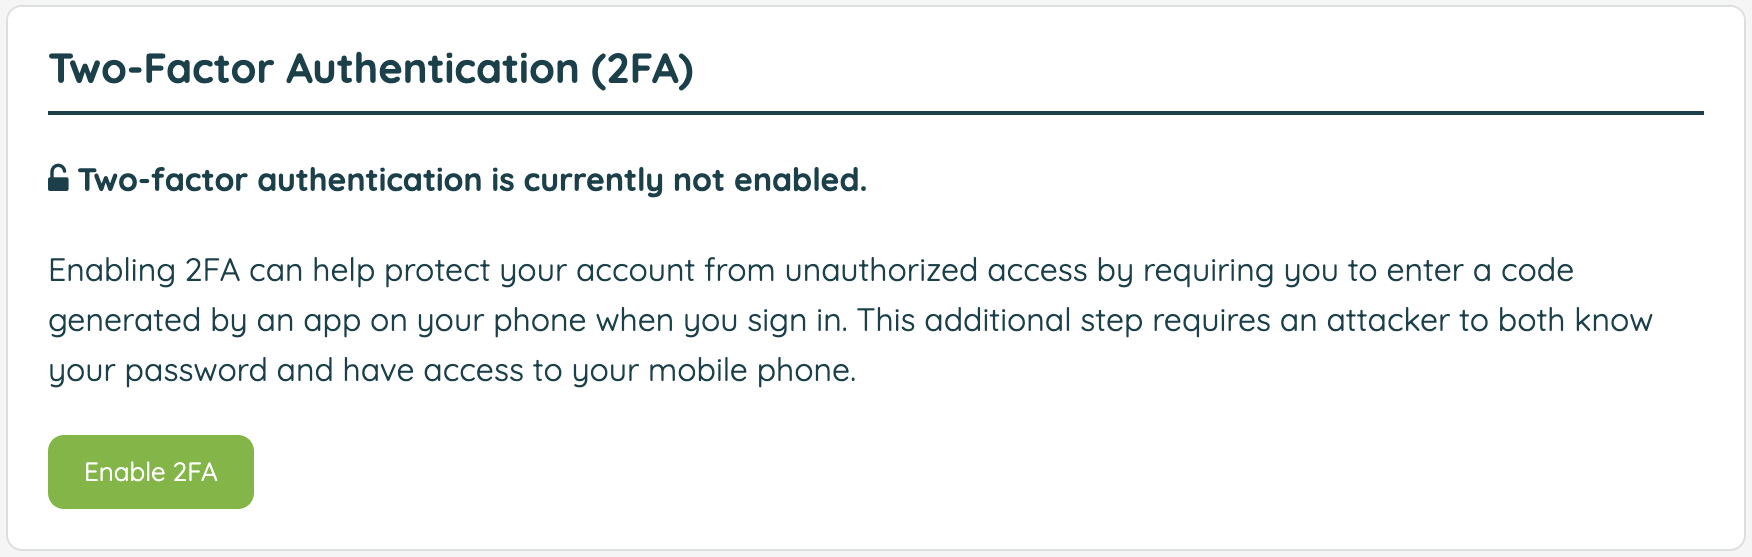Click the Enable 2FA button
This screenshot has height=557, width=1752.
[x=151, y=472]
